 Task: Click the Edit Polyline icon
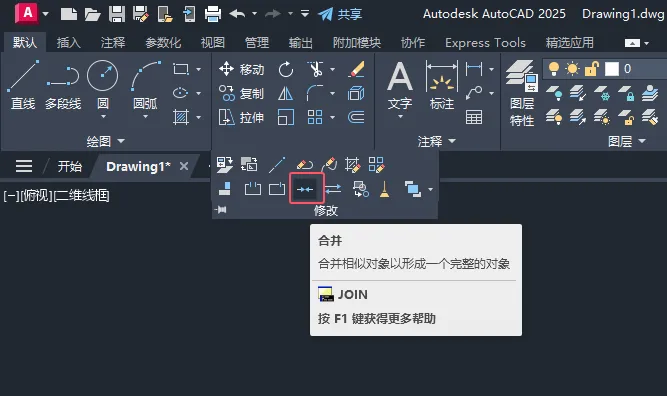(x=305, y=164)
